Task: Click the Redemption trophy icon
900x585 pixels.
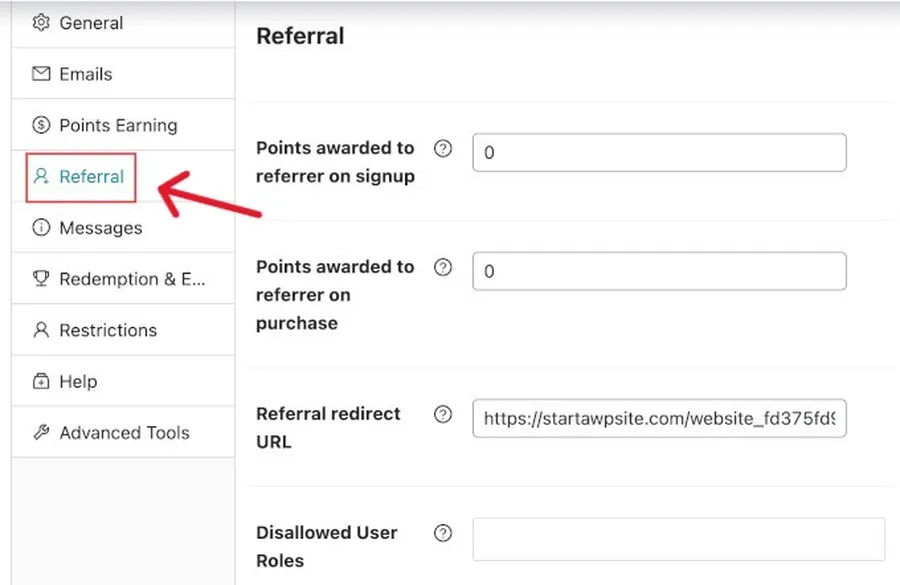Action: coord(39,279)
